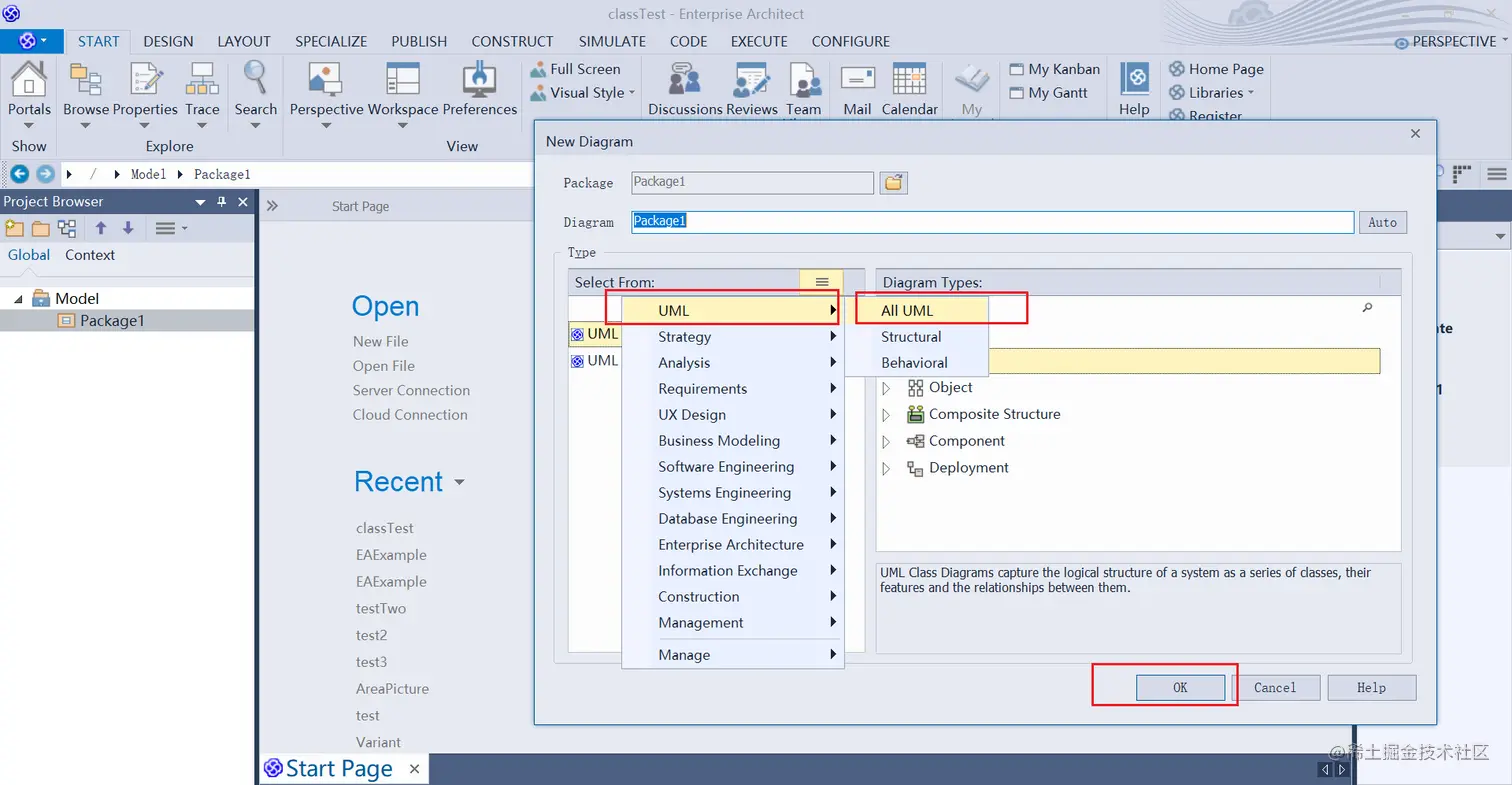Open the CONFIGURE ribbon tab

tap(851, 41)
